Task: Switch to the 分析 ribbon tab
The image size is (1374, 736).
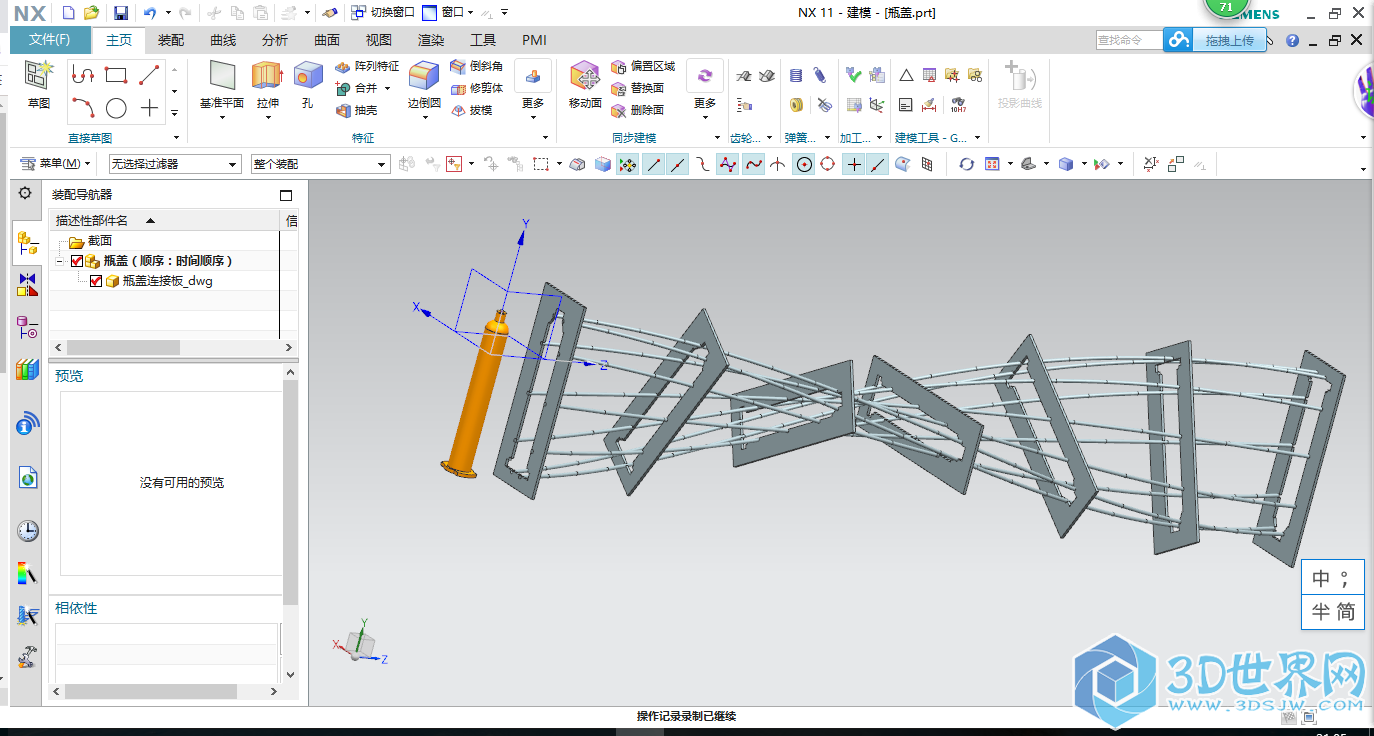Action: point(275,40)
